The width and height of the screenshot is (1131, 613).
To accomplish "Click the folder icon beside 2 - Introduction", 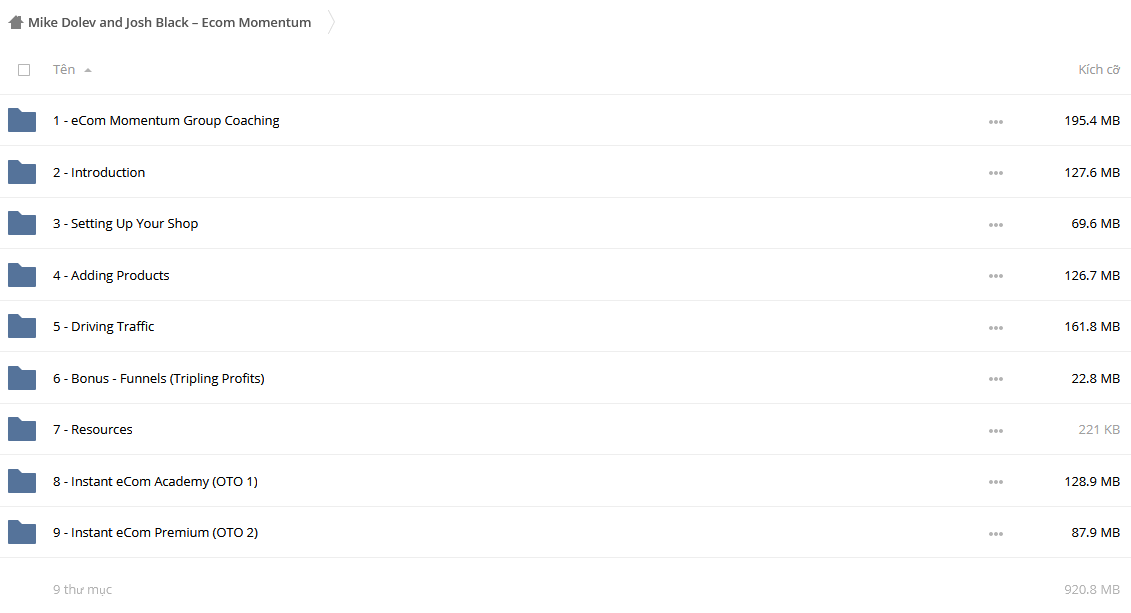I will [22, 172].
